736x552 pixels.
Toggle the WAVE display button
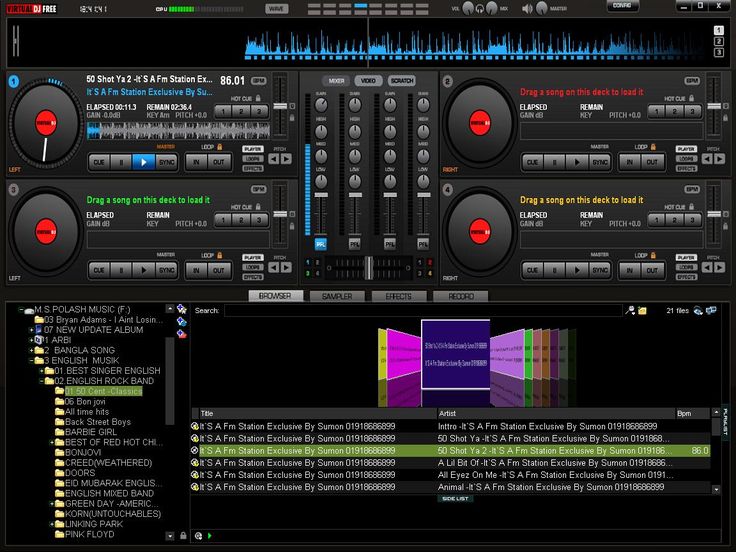[277, 8]
